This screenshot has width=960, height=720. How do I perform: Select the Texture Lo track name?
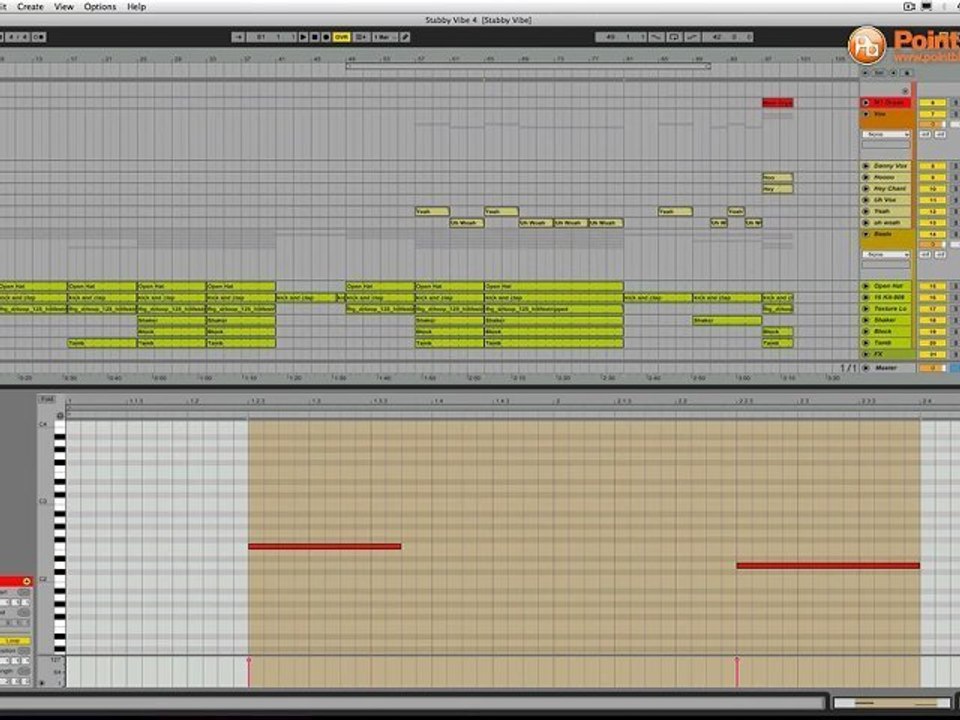click(890, 309)
